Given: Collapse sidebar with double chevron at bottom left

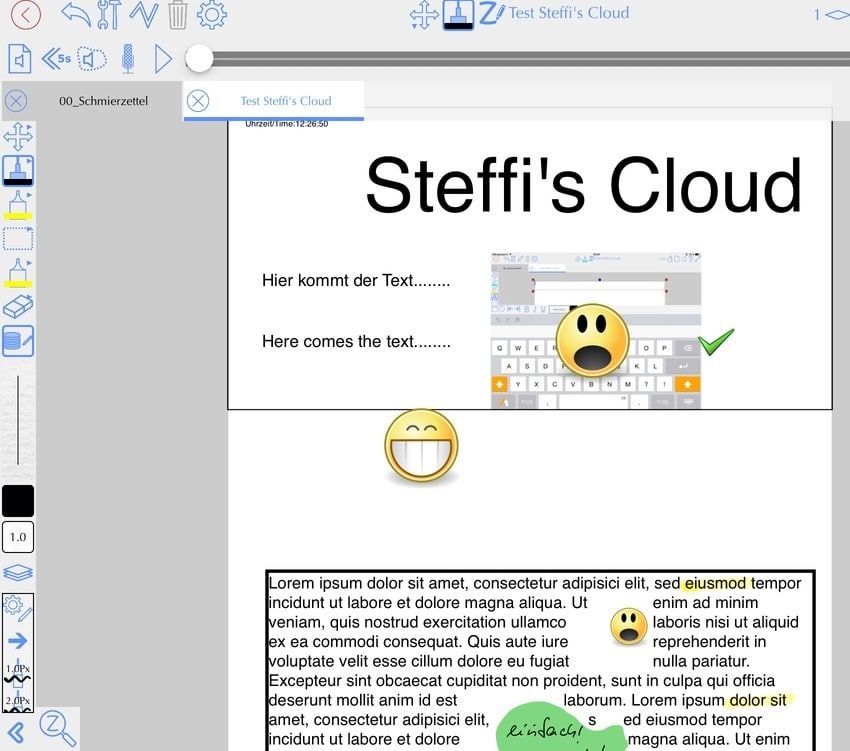Looking at the screenshot, I should coord(16,731).
